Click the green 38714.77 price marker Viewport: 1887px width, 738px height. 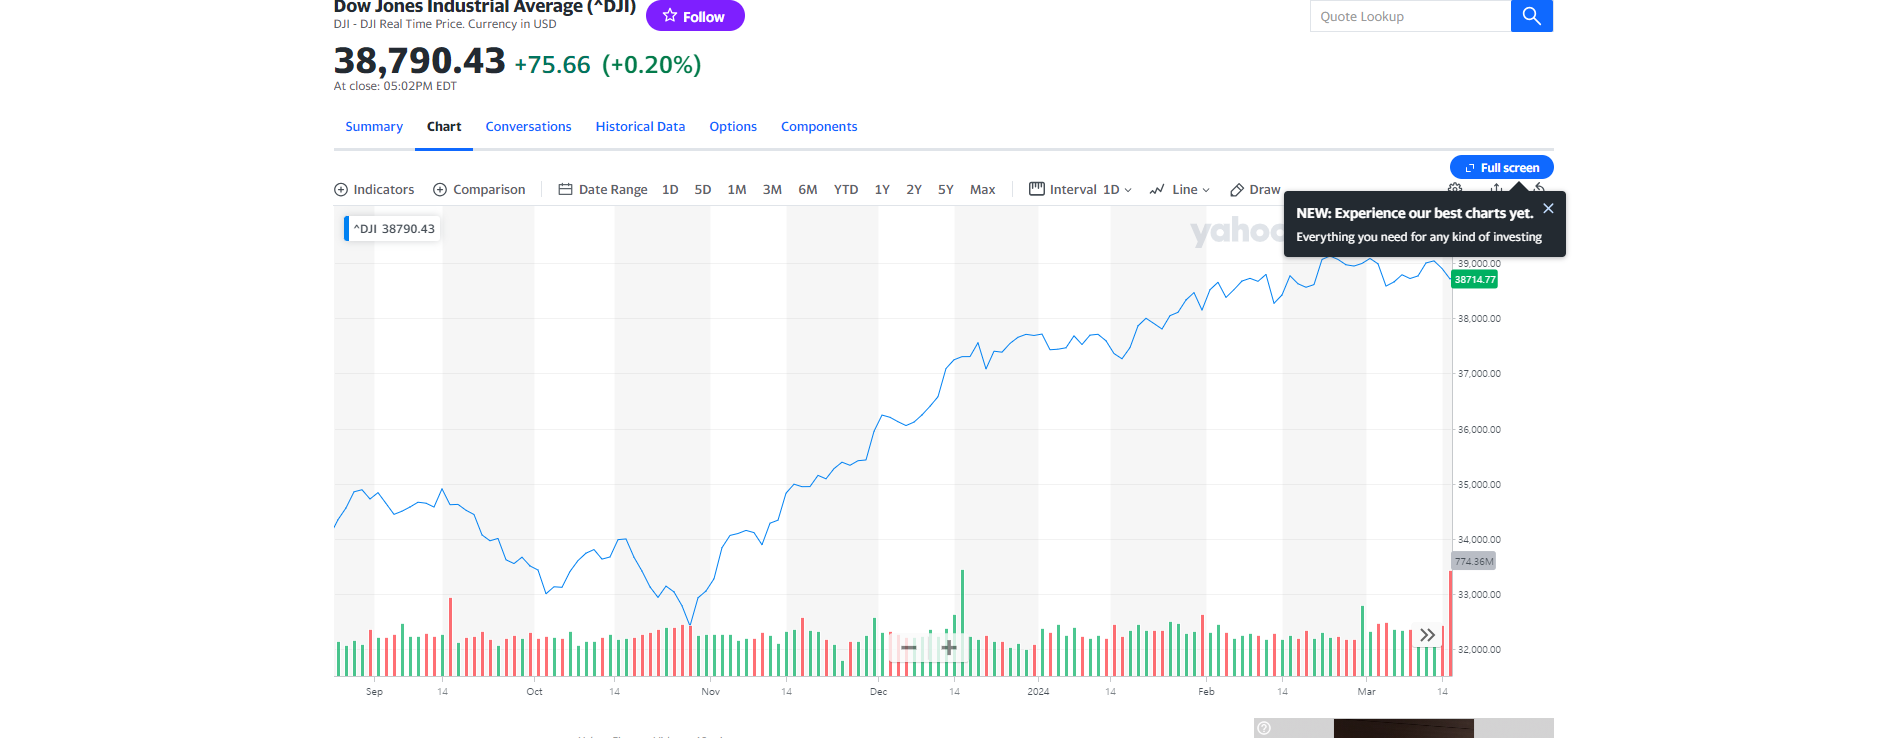1475,280
